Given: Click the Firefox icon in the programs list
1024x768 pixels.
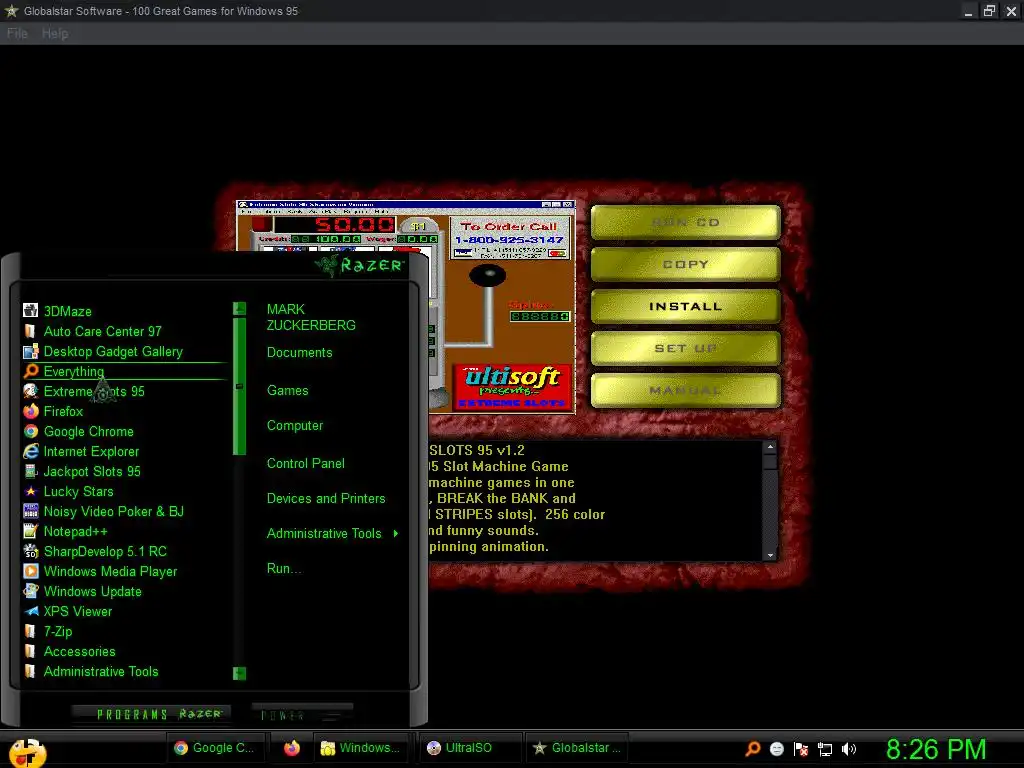Looking at the screenshot, I should [30, 411].
